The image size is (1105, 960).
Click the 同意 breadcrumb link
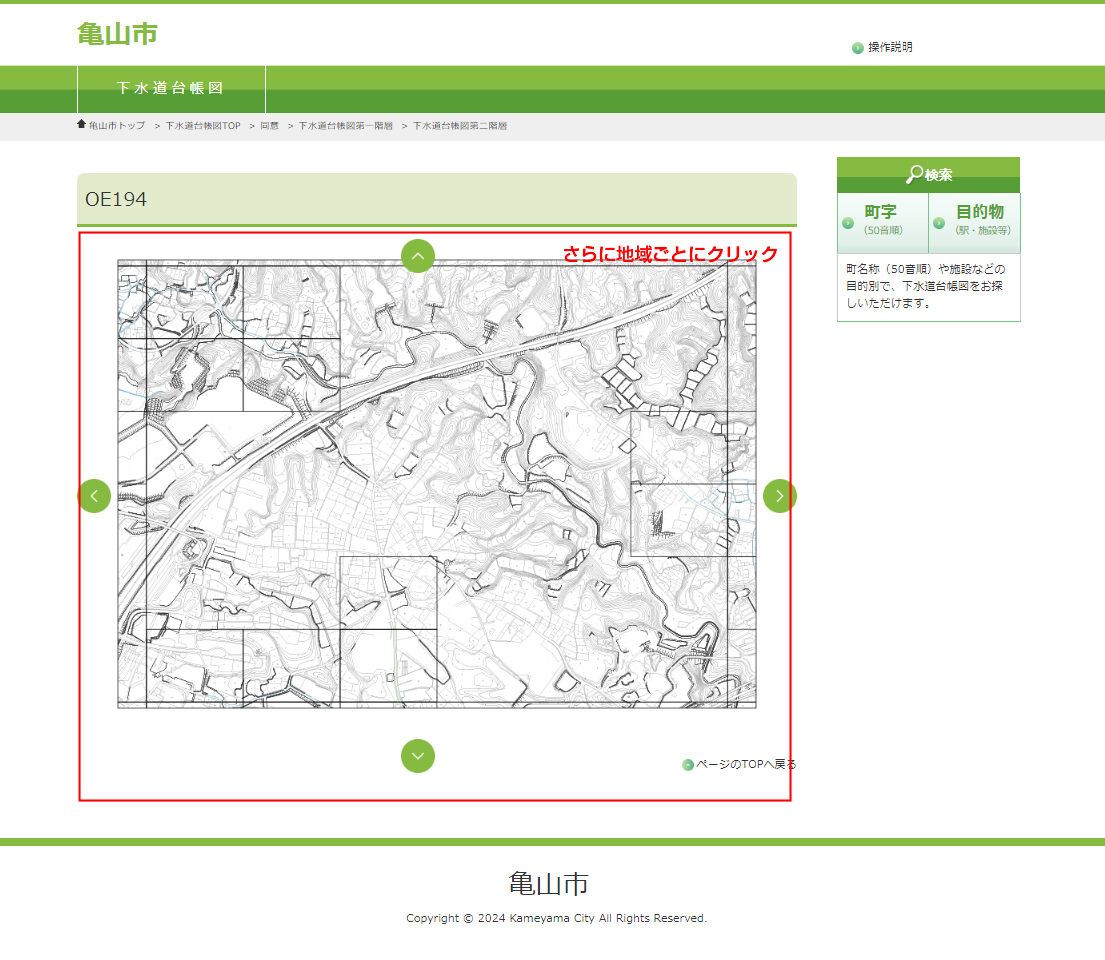[x=269, y=126]
